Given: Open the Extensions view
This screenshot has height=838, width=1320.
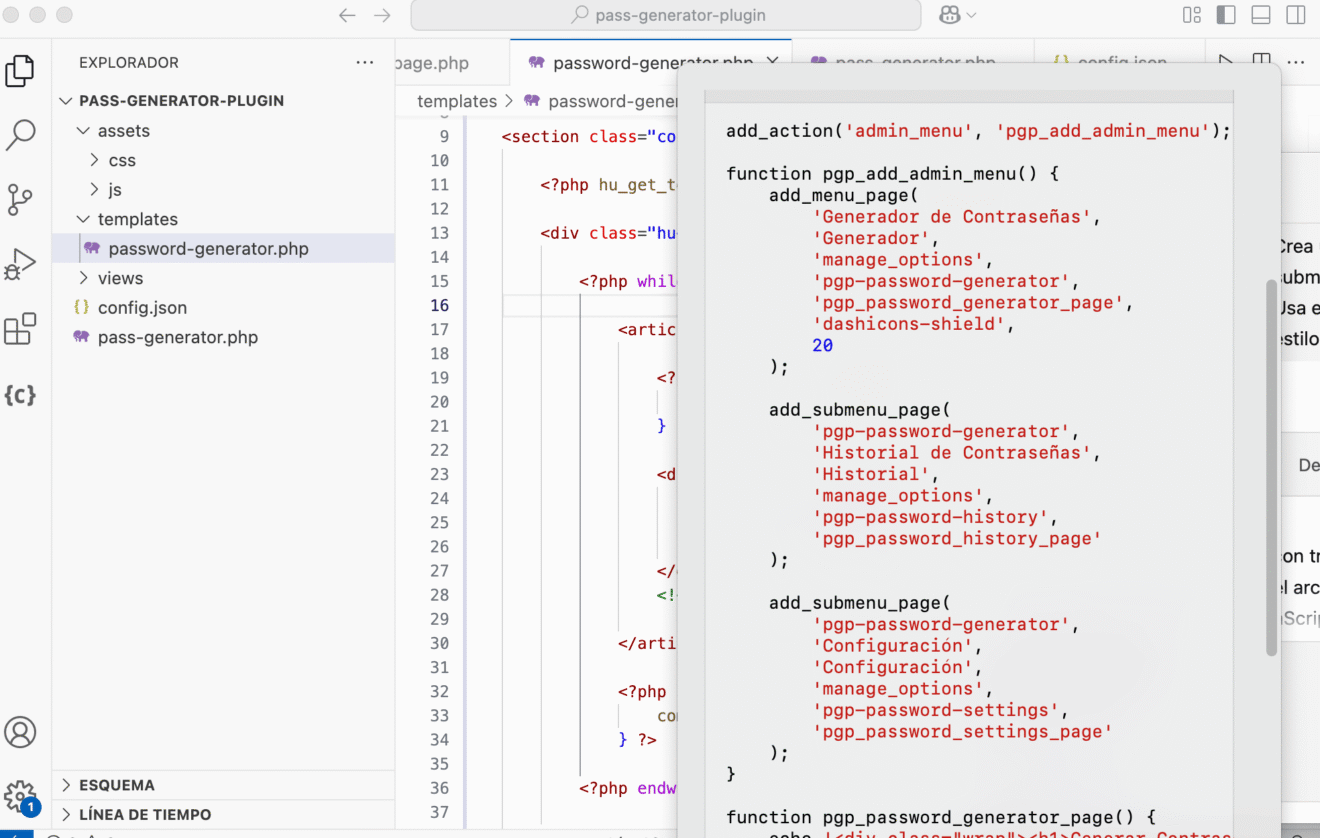Looking at the screenshot, I should (21, 330).
